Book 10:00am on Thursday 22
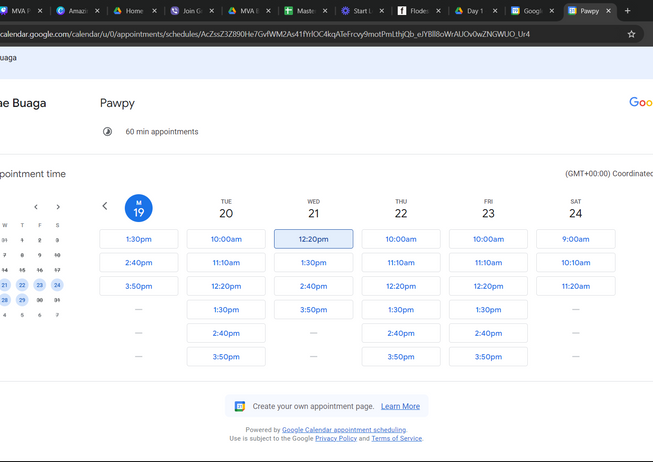653x462 pixels. [401, 239]
